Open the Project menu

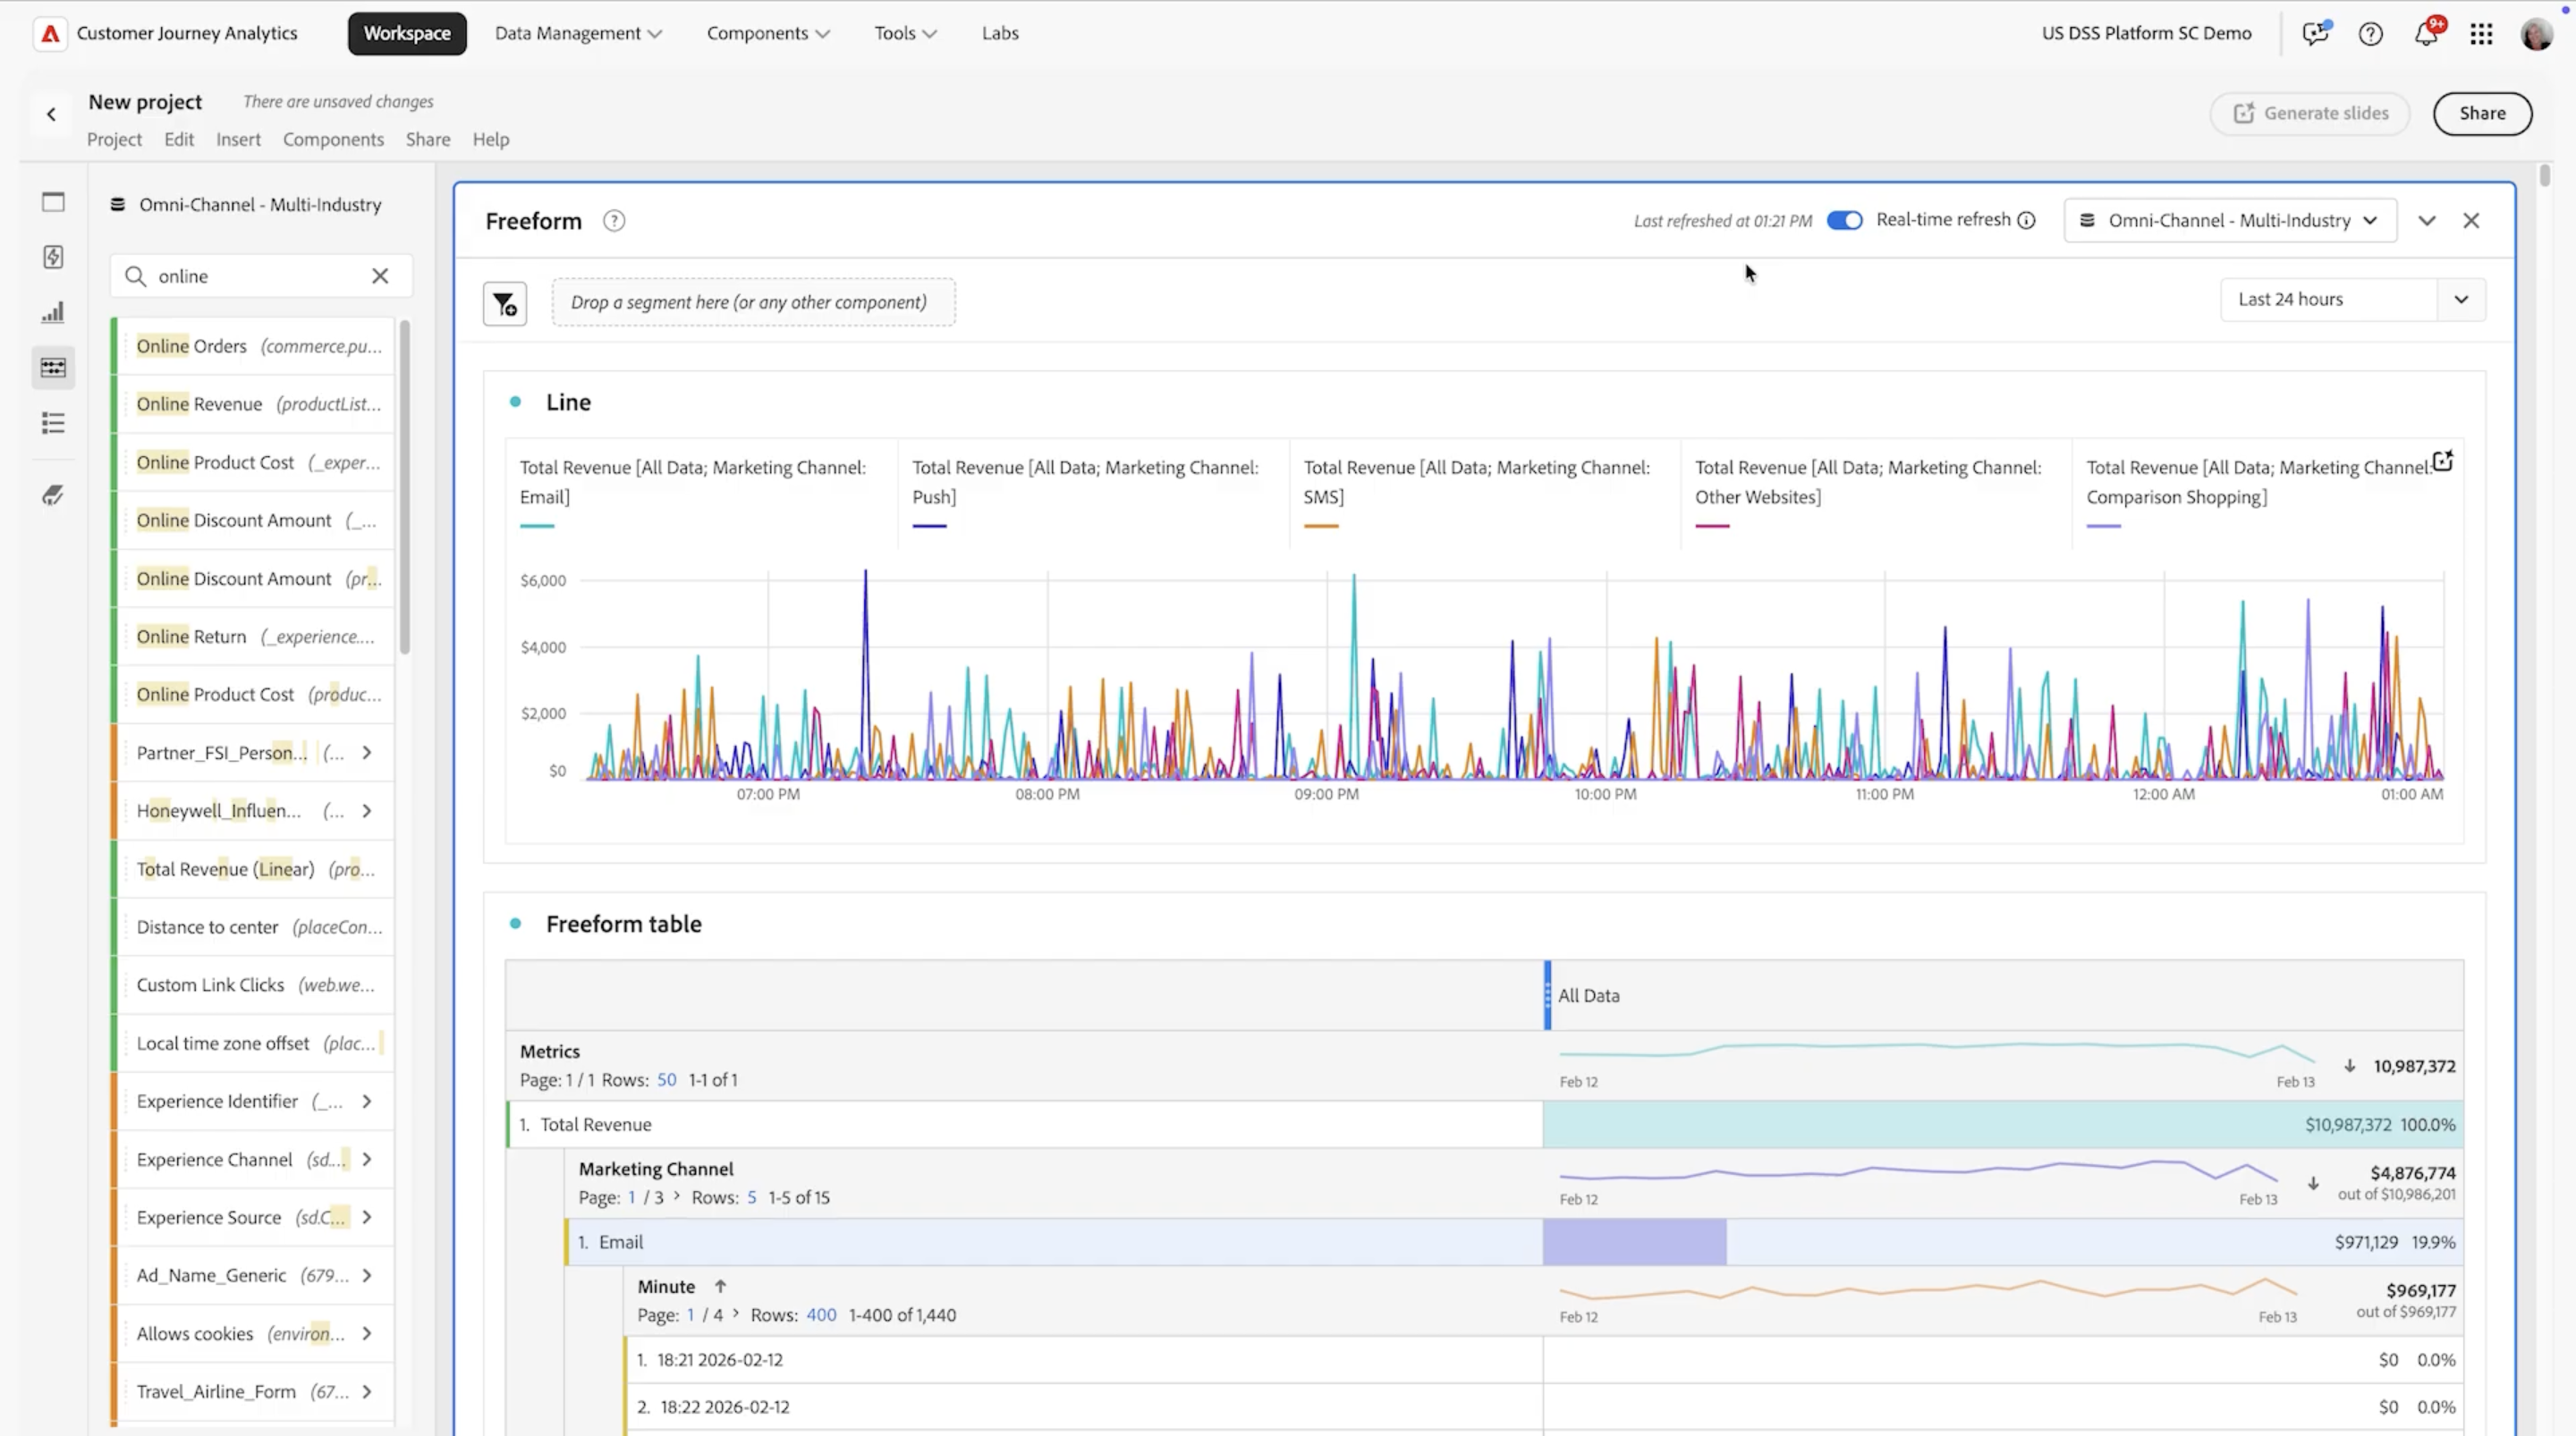[x=114, y=139]
